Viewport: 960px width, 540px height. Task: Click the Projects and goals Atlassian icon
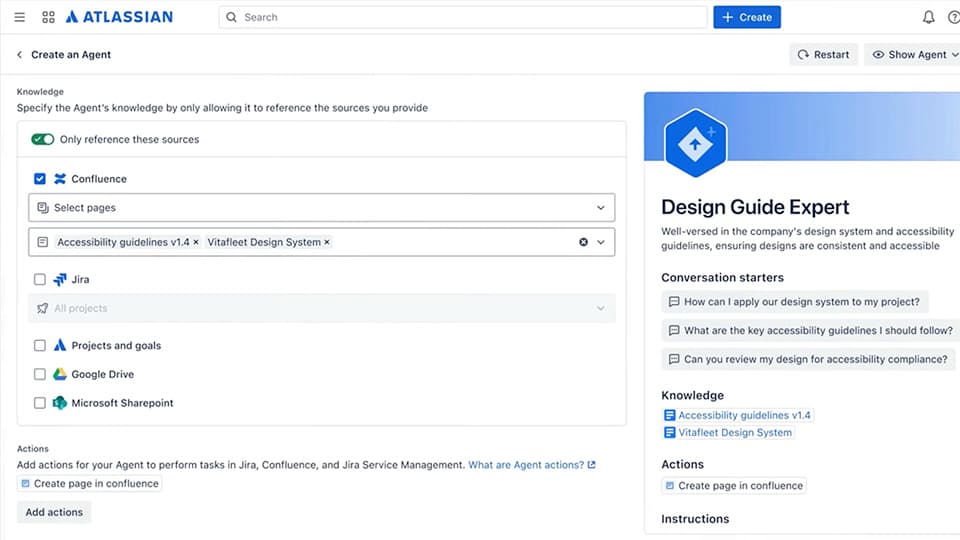60,345
